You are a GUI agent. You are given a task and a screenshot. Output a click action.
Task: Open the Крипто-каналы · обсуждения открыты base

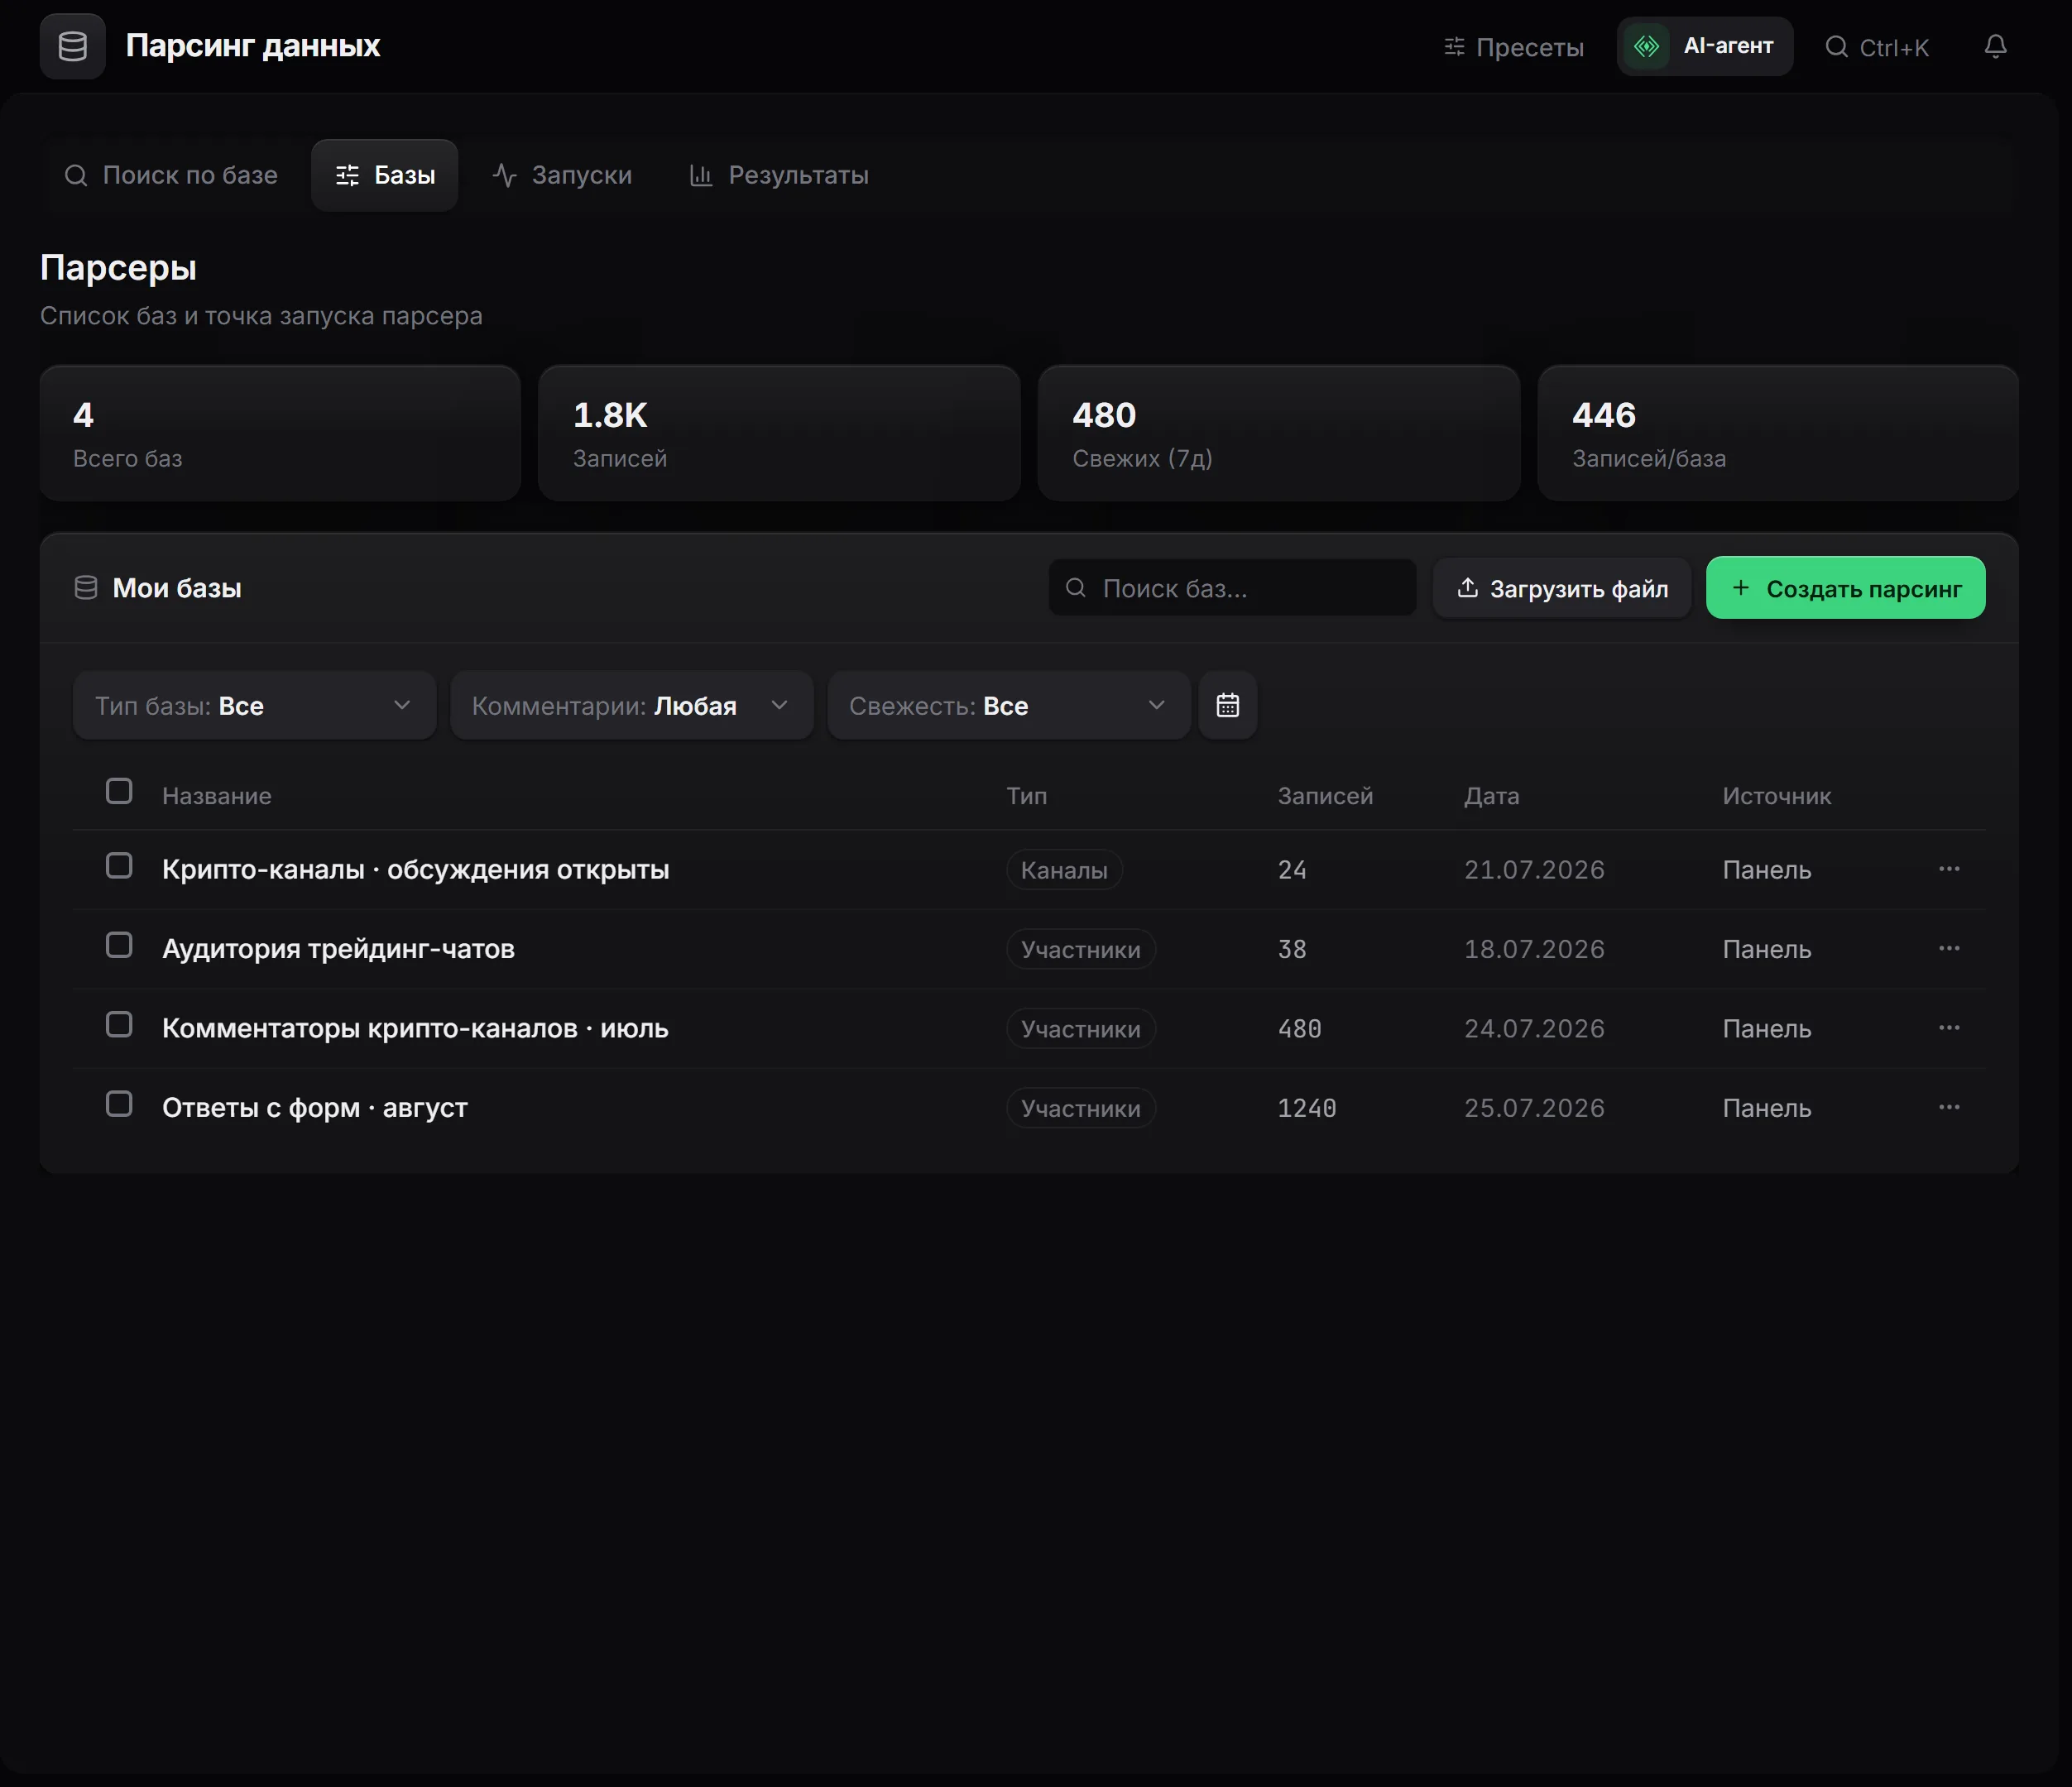pyautogui.click(x=416, y=869)
